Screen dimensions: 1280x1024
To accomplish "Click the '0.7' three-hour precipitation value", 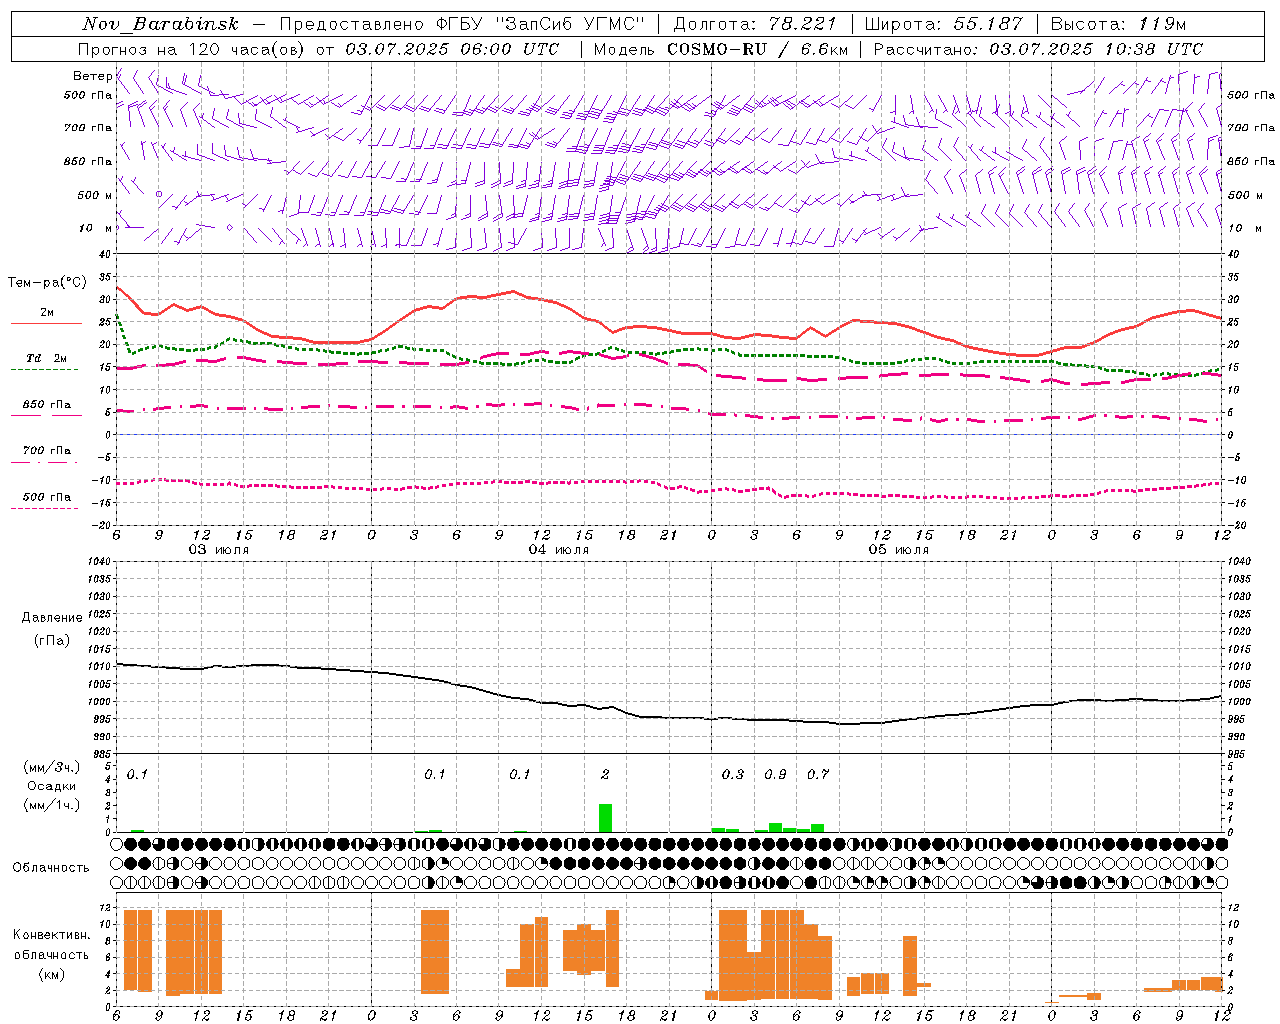I will tap(818, 775).
